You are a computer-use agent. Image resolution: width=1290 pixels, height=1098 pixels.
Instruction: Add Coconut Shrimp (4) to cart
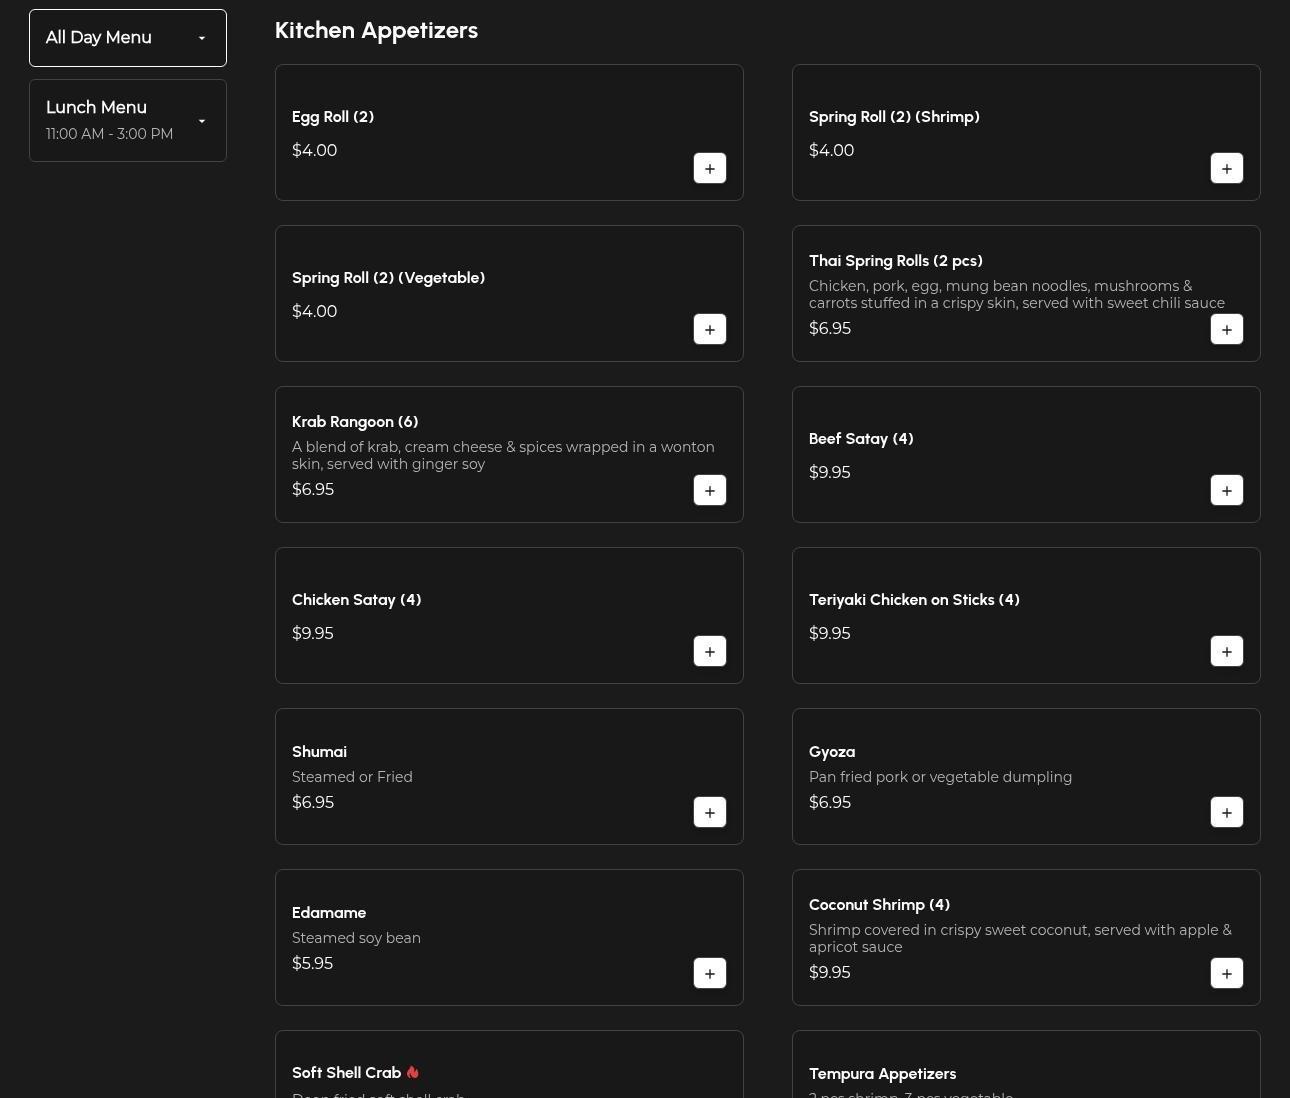point(1226,973)
